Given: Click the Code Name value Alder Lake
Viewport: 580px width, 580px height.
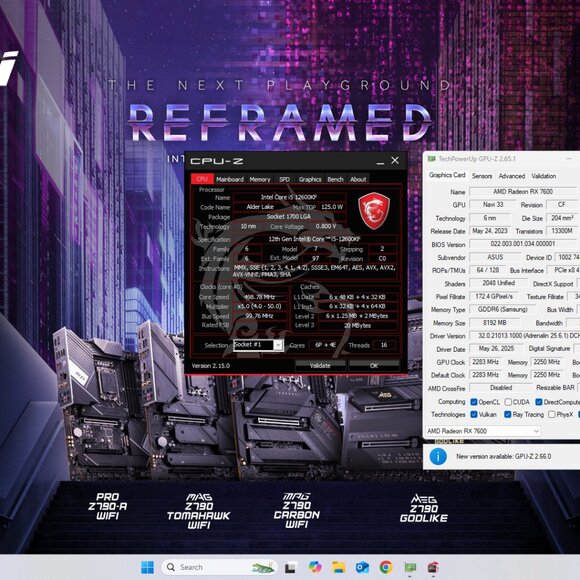Looking at the screenshot, I should point(260,207).
